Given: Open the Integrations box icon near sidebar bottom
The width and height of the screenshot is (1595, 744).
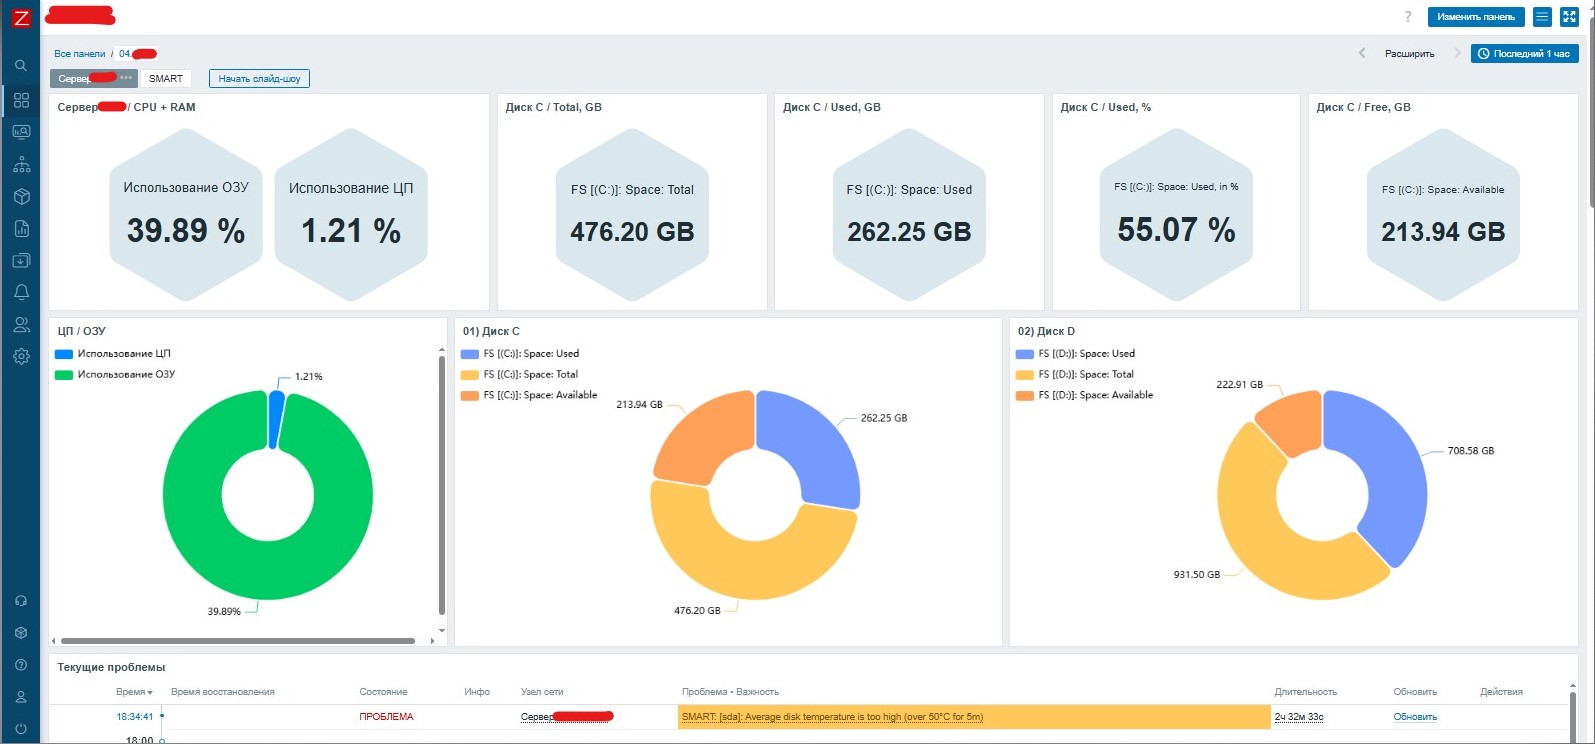Looking at the screenshot, I should [21, 633].
